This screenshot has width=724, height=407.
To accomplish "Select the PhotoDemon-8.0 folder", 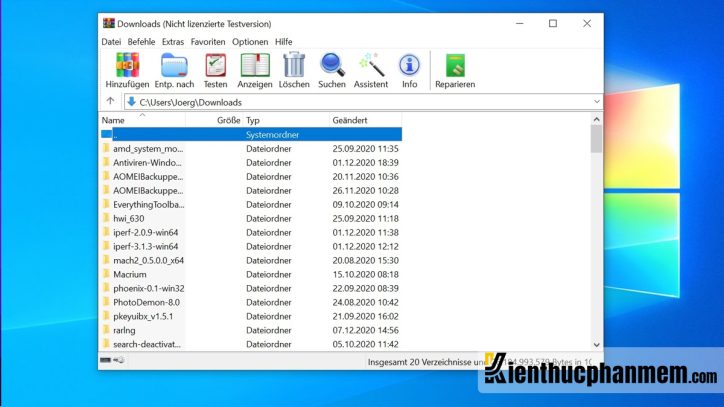I will point(146,302).
